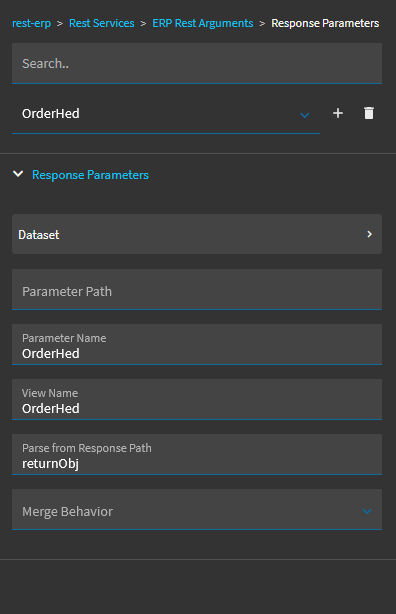Delete the OrderHed parameter with trash icon
The width and height of the screenshot is (396, 614).
tap(369, 113)
